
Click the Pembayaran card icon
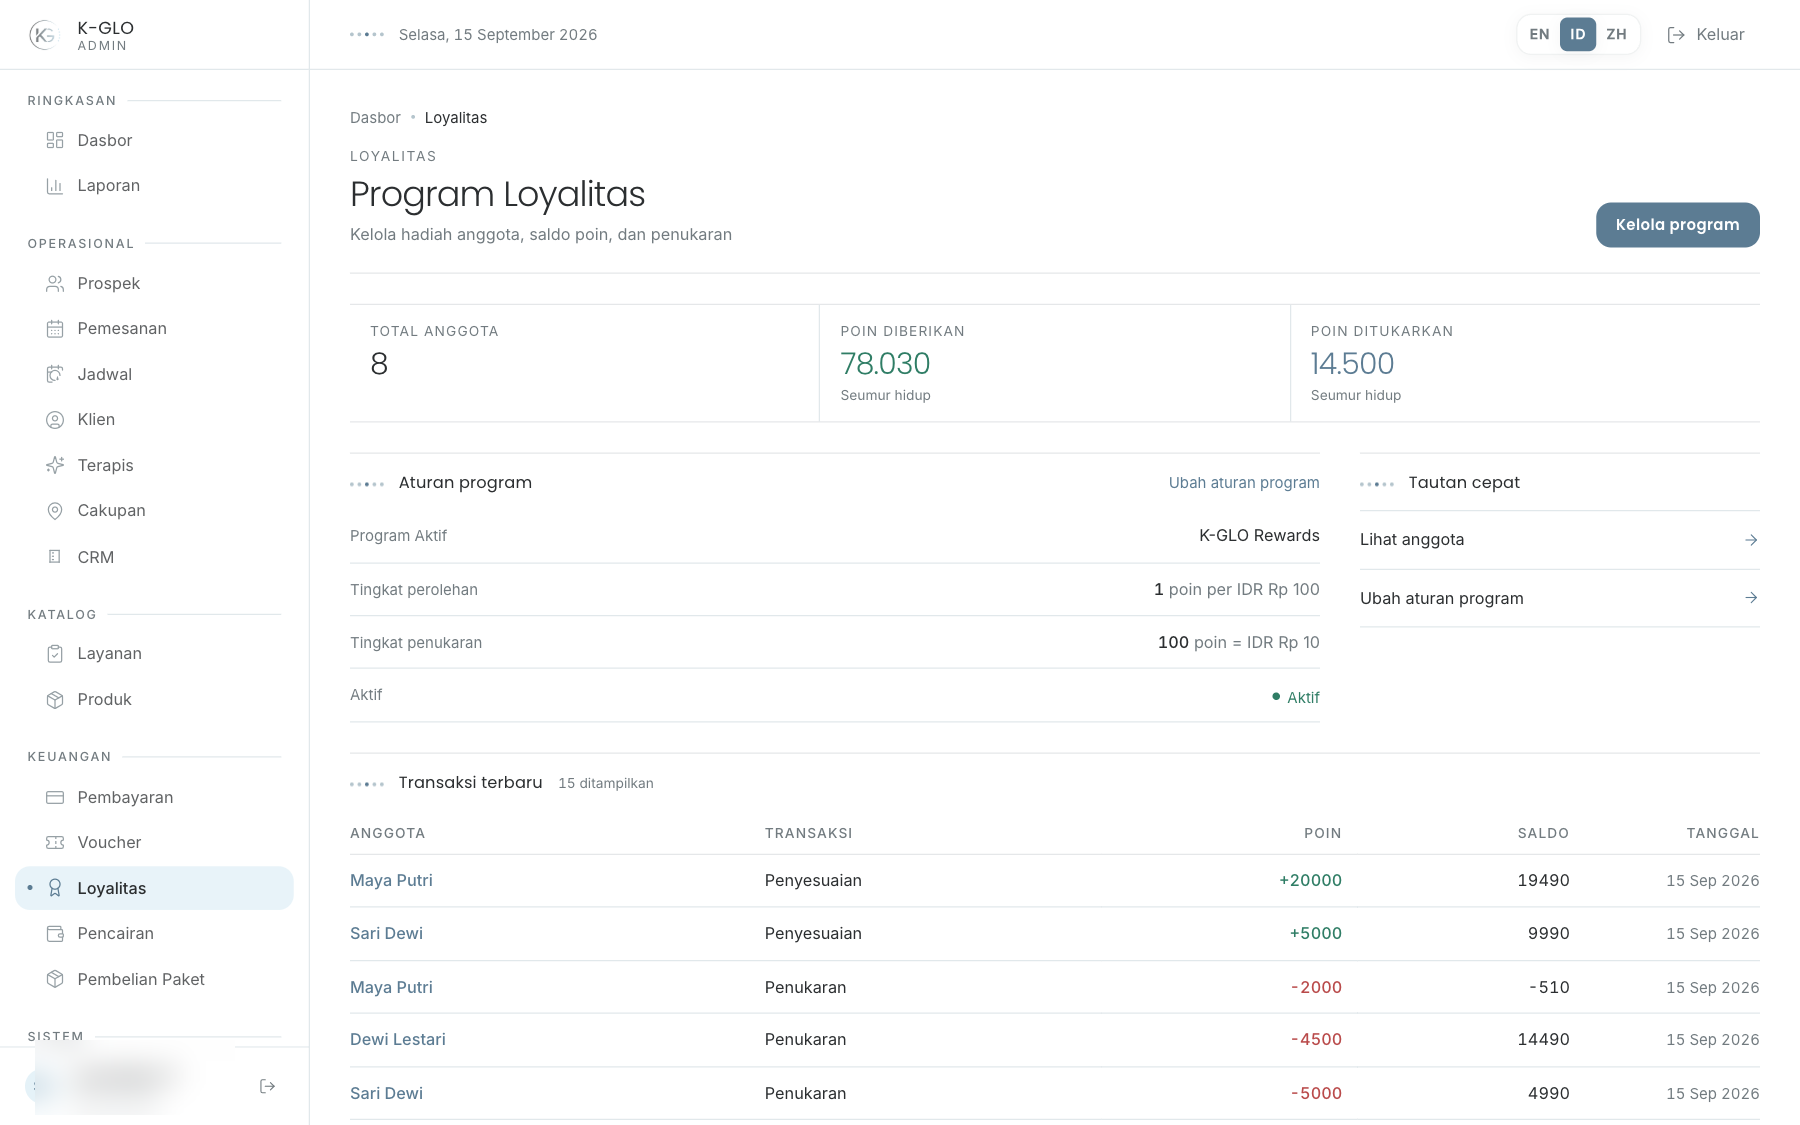tap(55, 797)
